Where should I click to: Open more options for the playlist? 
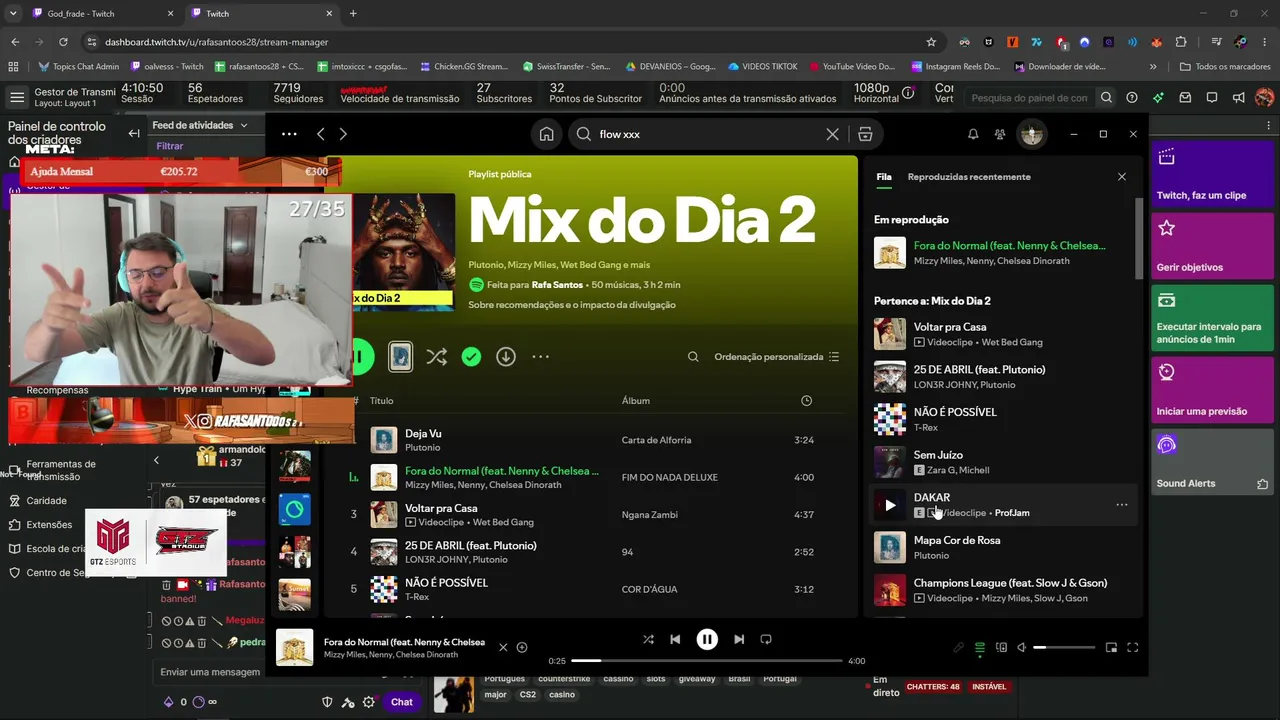pyautogui.click(x=541, y=357)
